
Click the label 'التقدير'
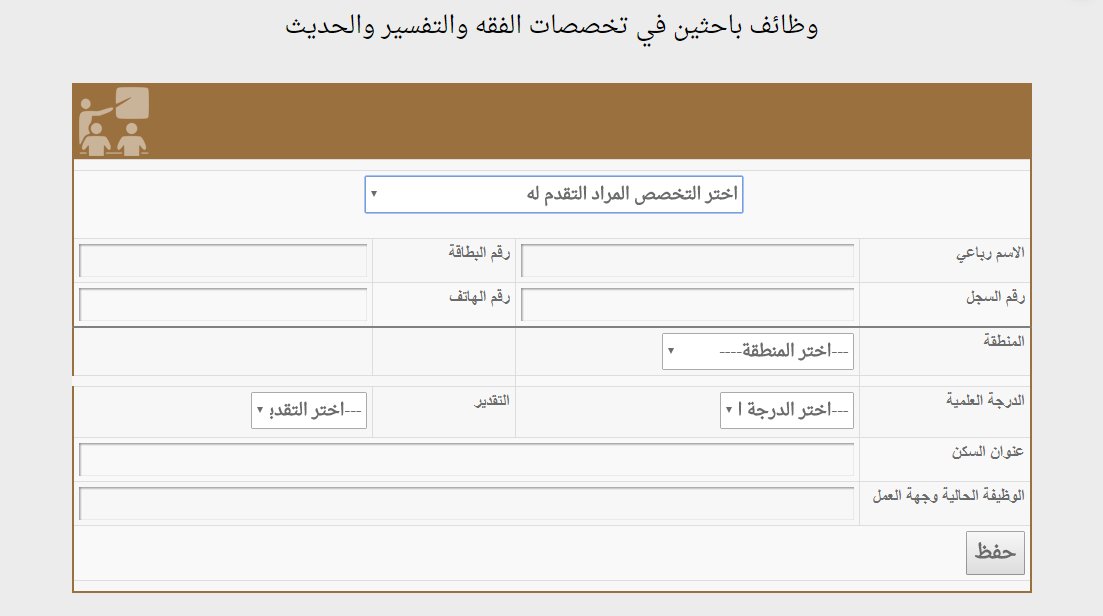point(492,401)
